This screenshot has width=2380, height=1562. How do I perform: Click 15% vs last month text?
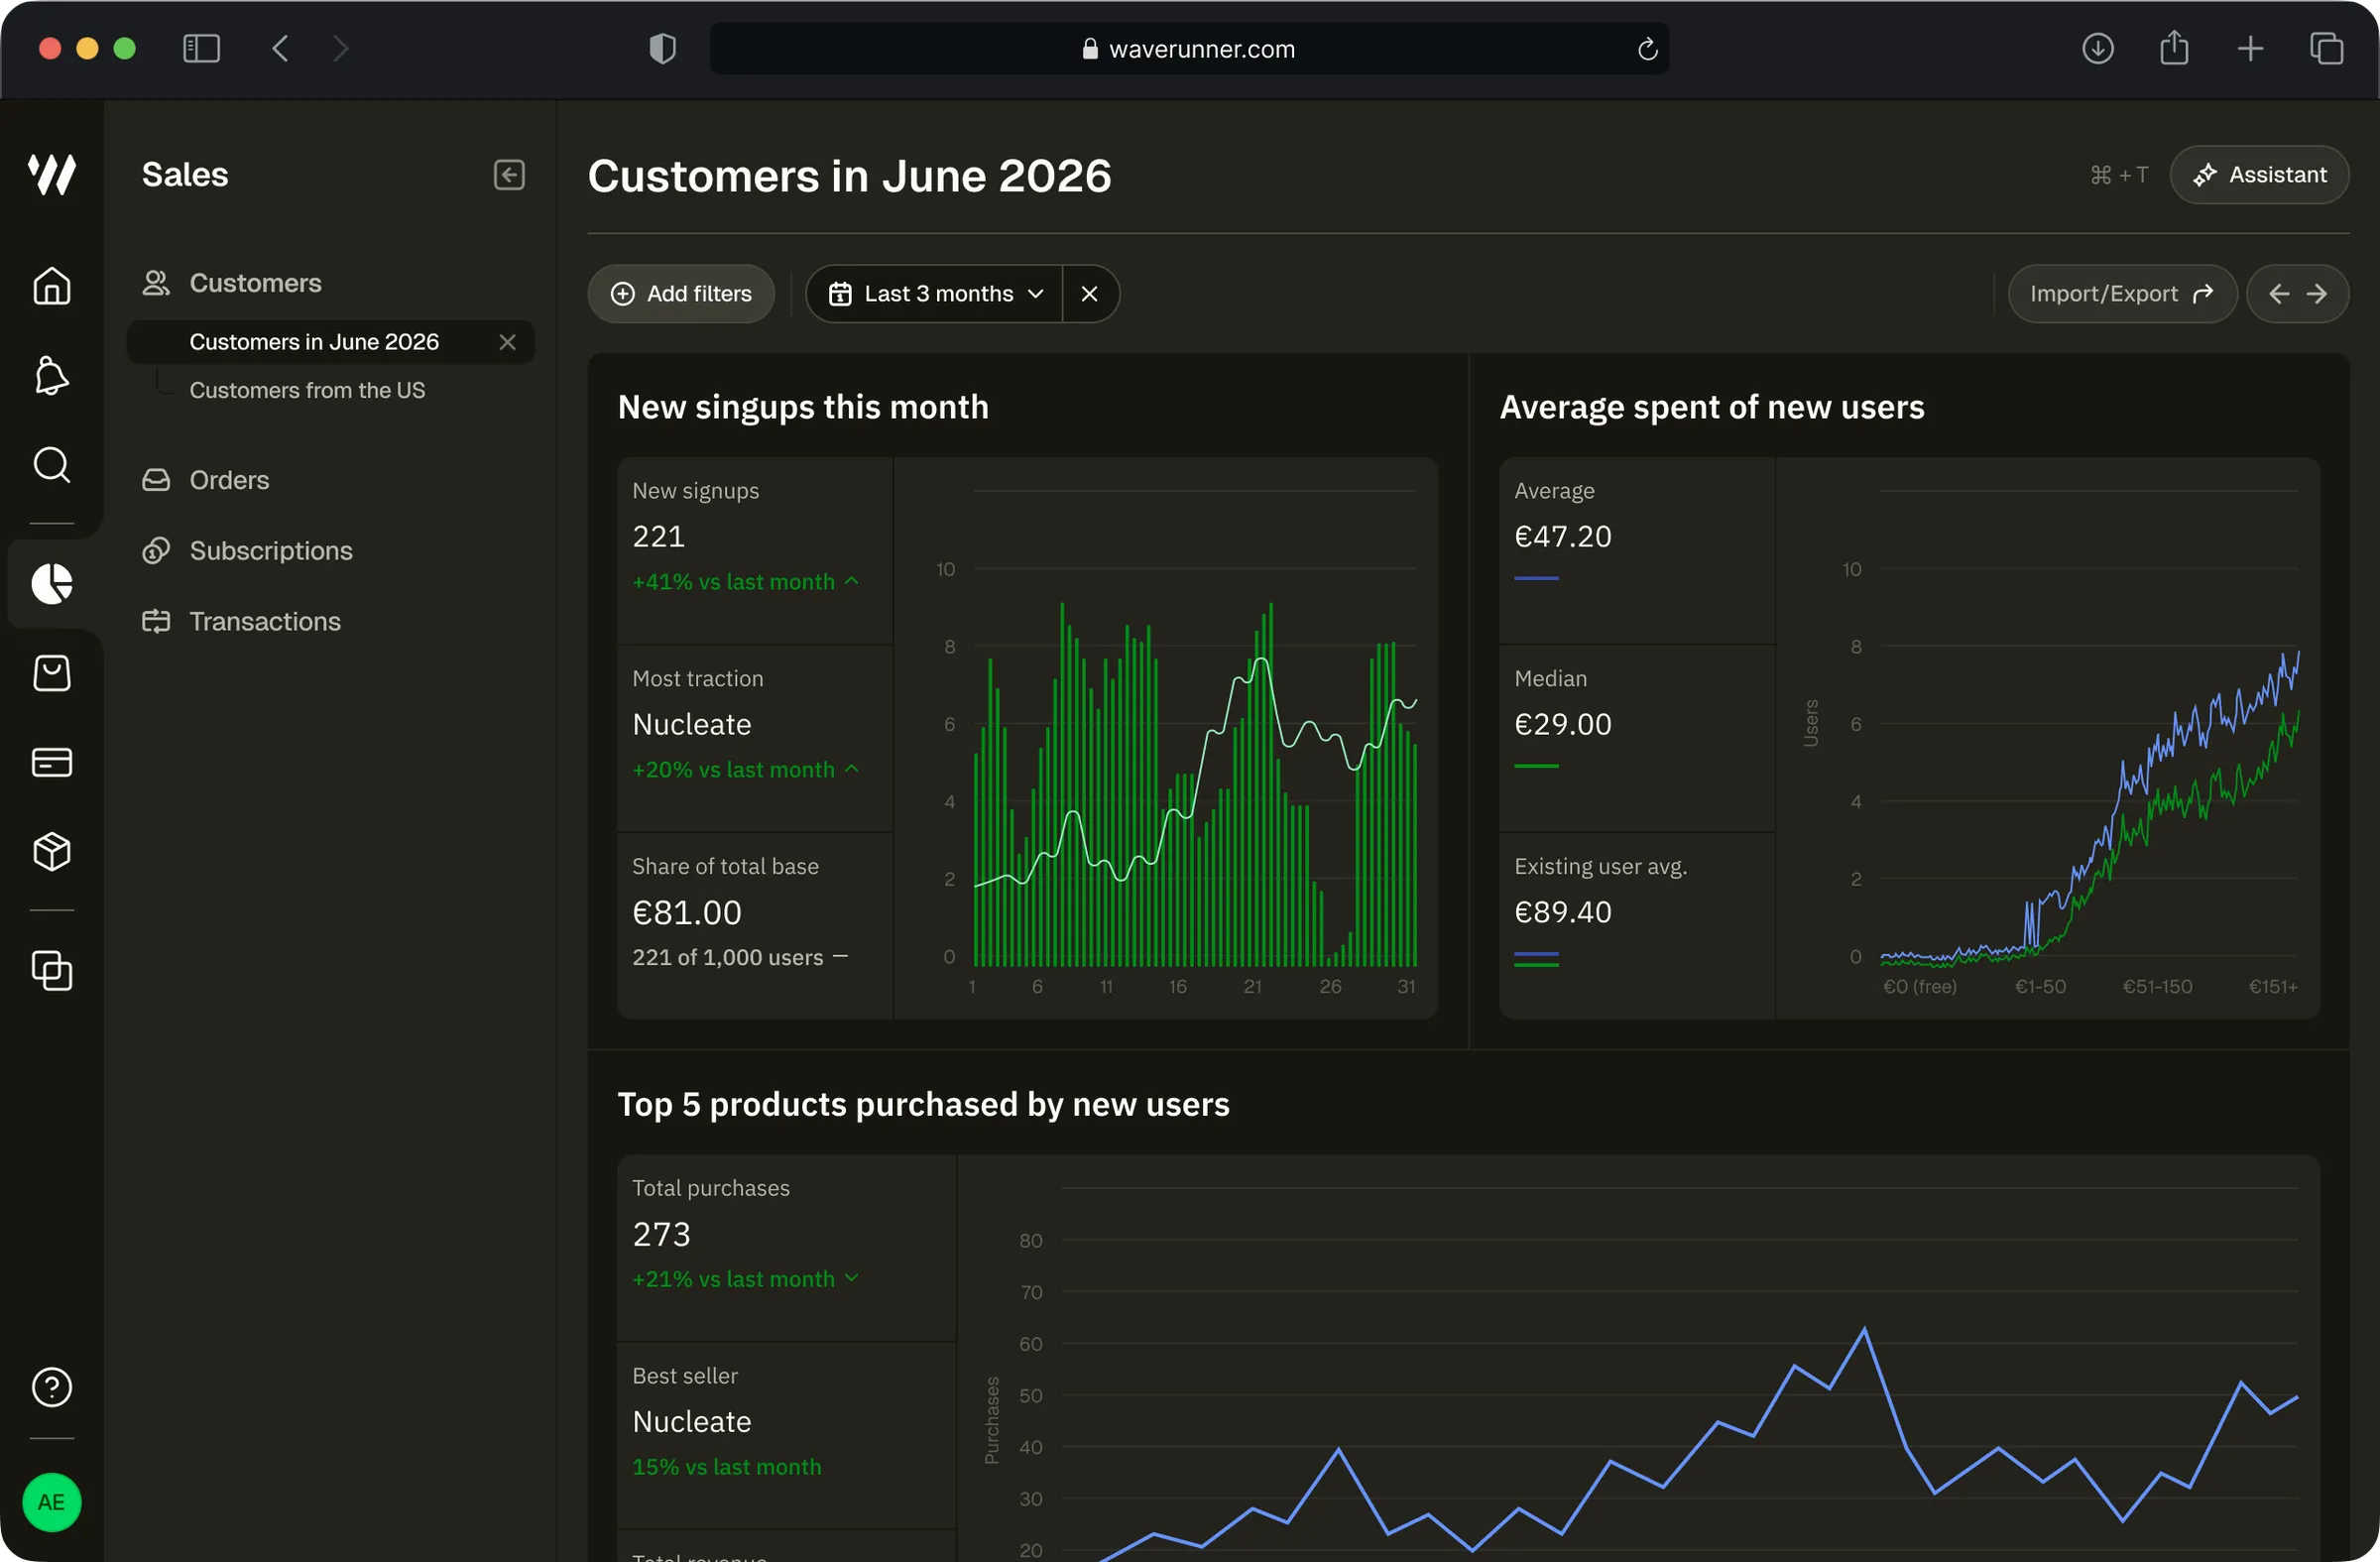tap(727, 1467)
